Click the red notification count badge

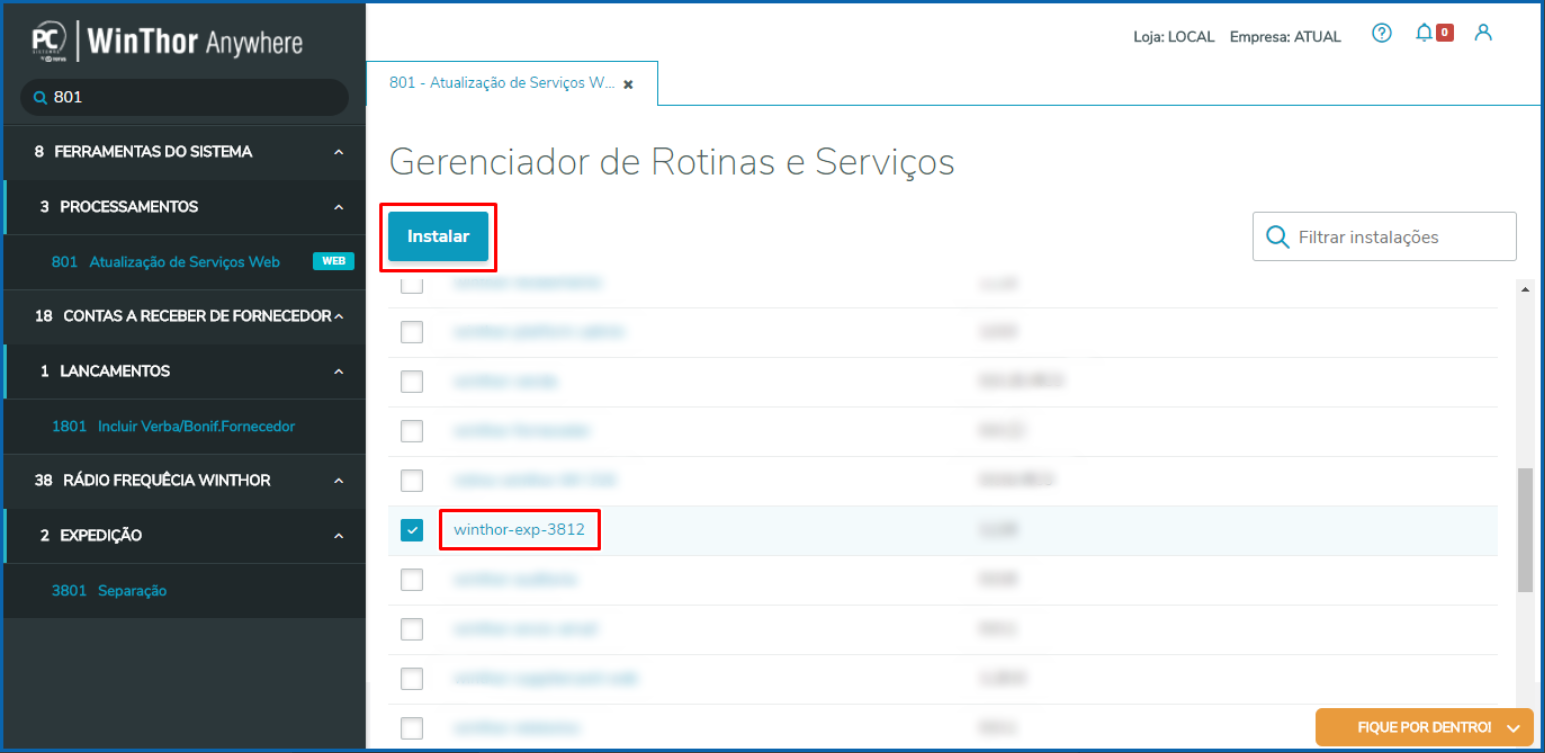pyautogui.click(x=1444, y=33)
